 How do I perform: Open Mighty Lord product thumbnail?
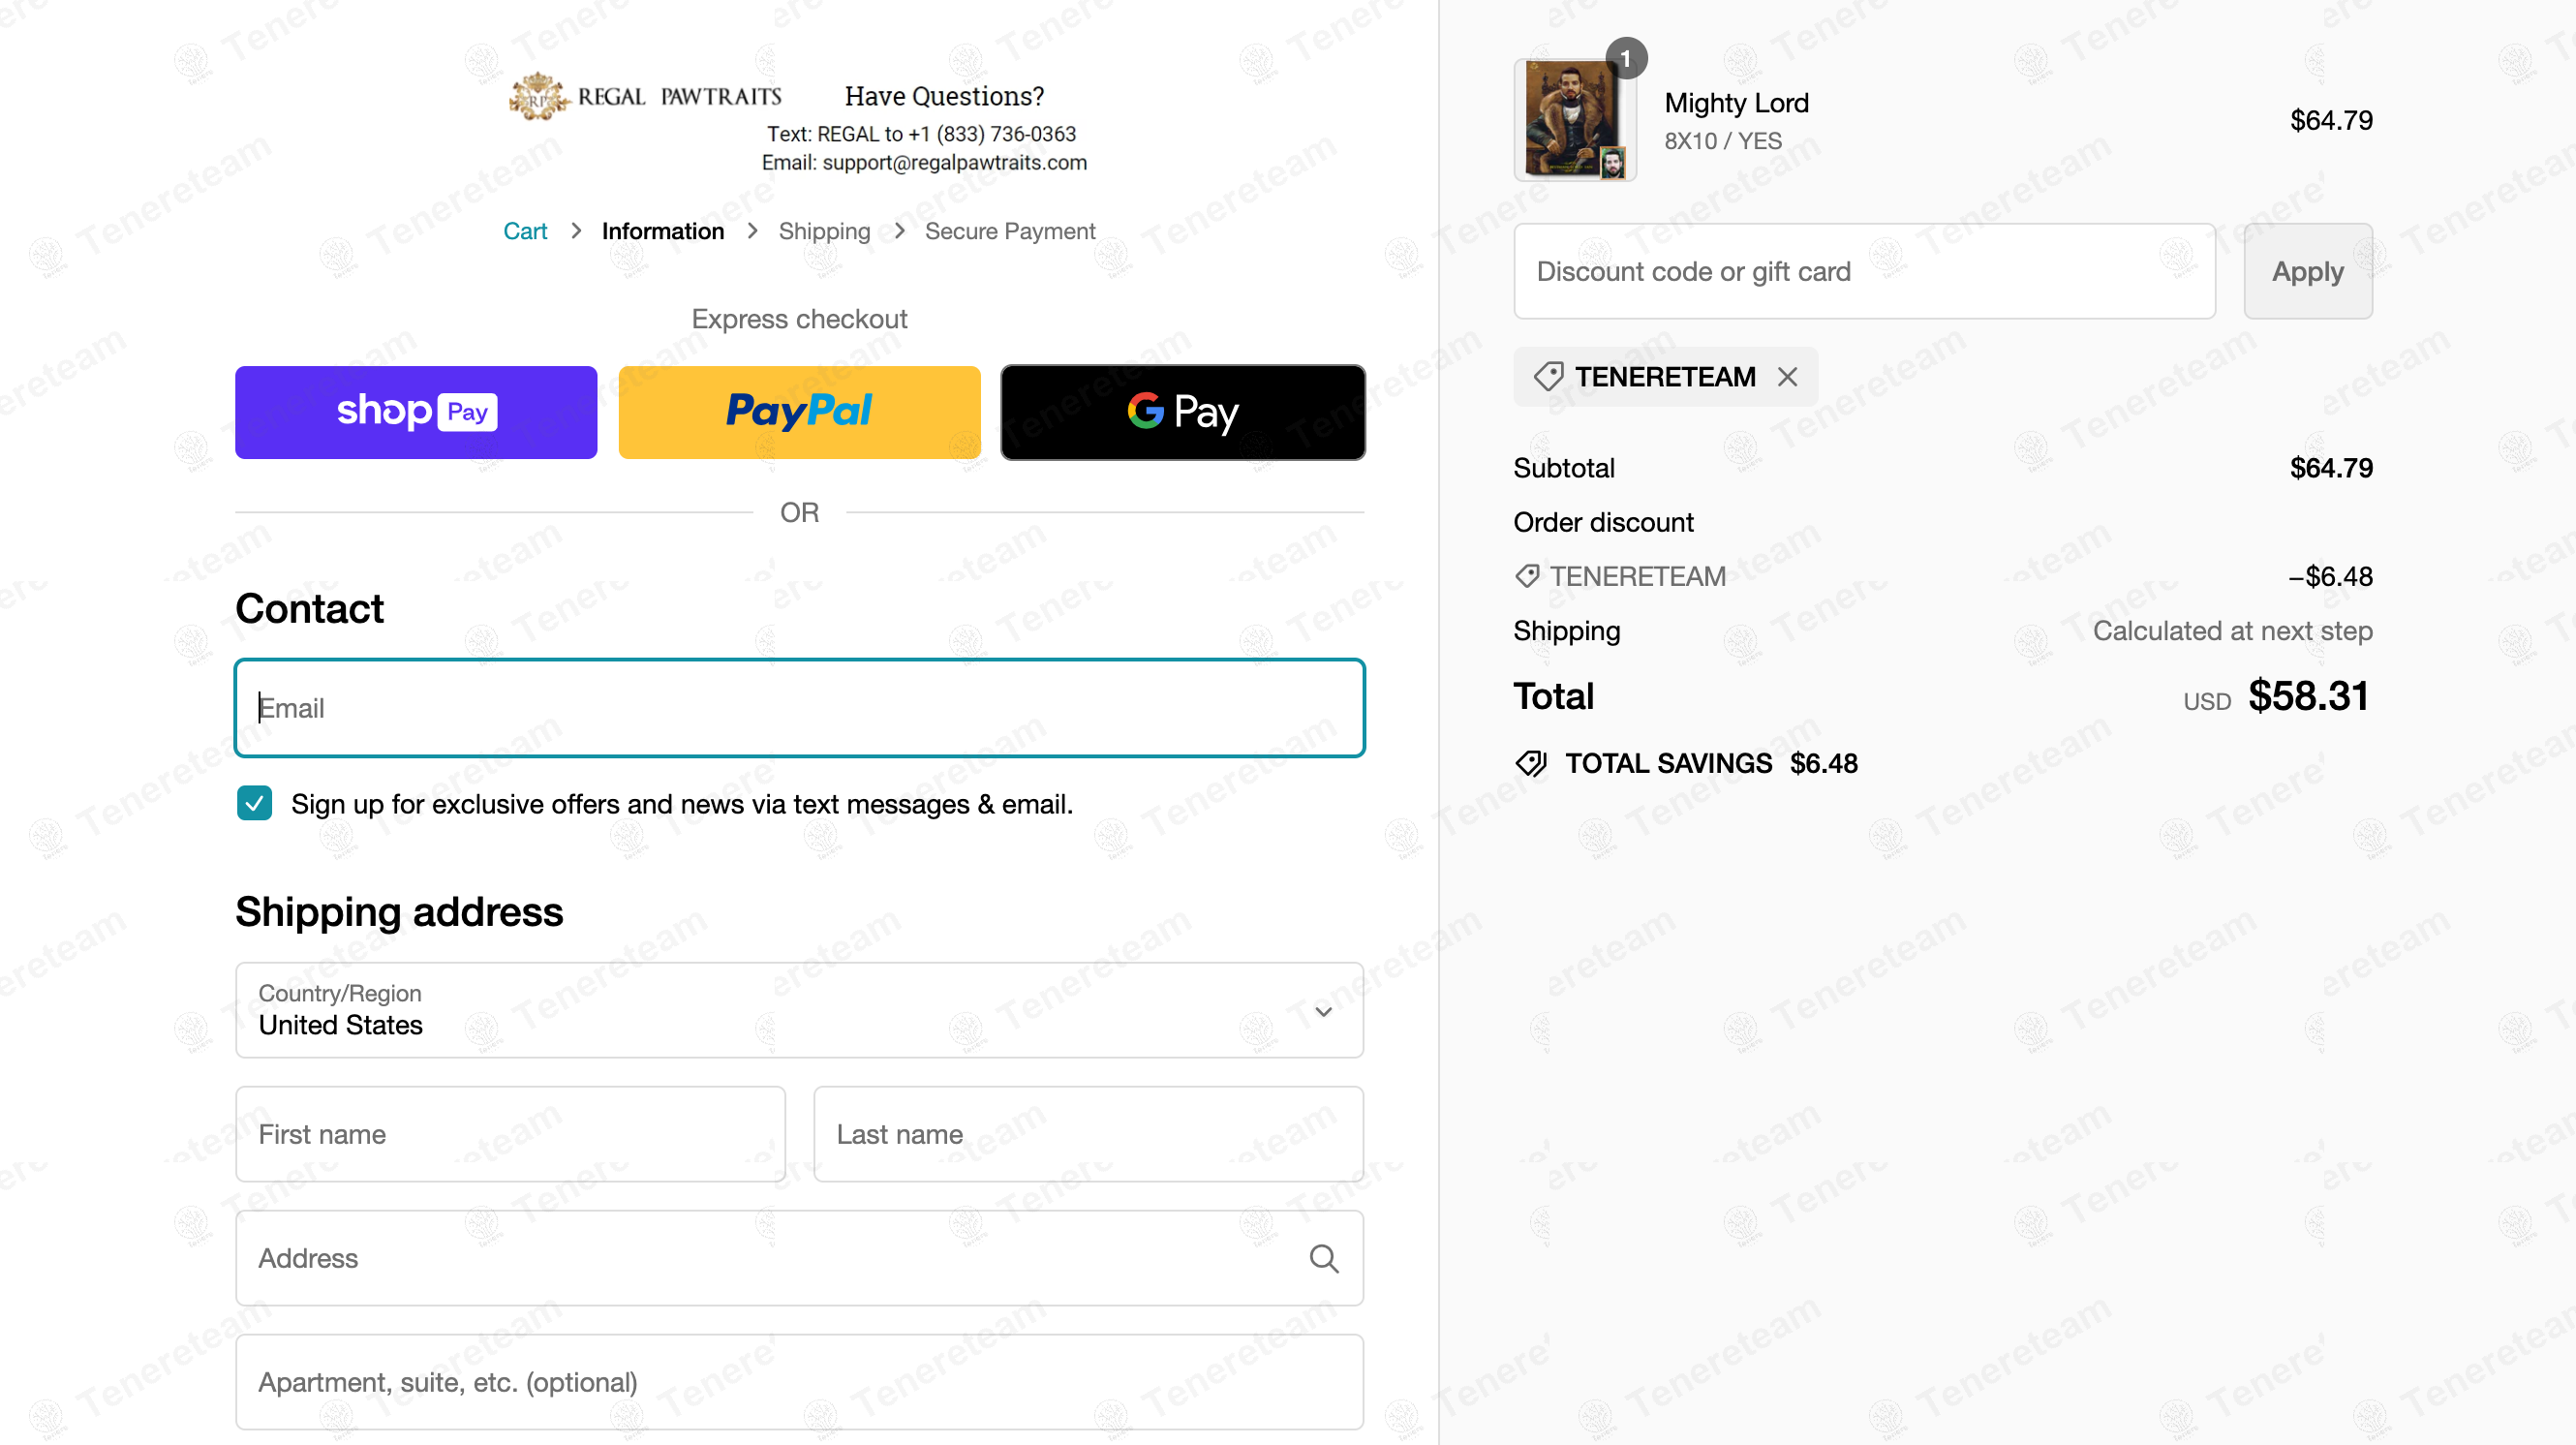coord(1574,120)
